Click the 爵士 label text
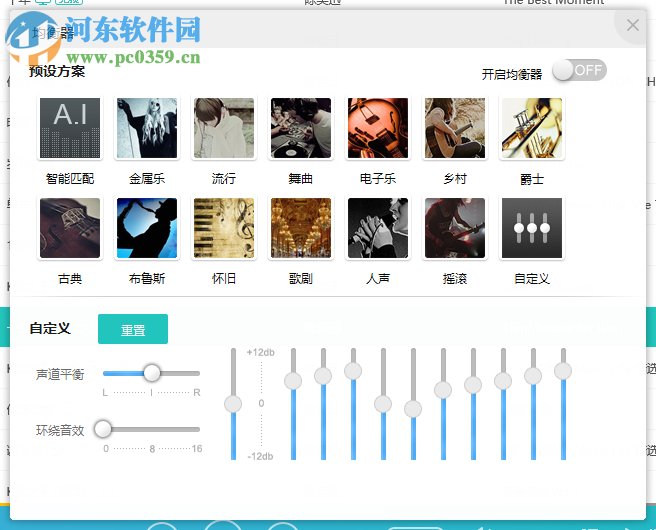This screenshot has width=656, height=530. click(x=532, y=179)
